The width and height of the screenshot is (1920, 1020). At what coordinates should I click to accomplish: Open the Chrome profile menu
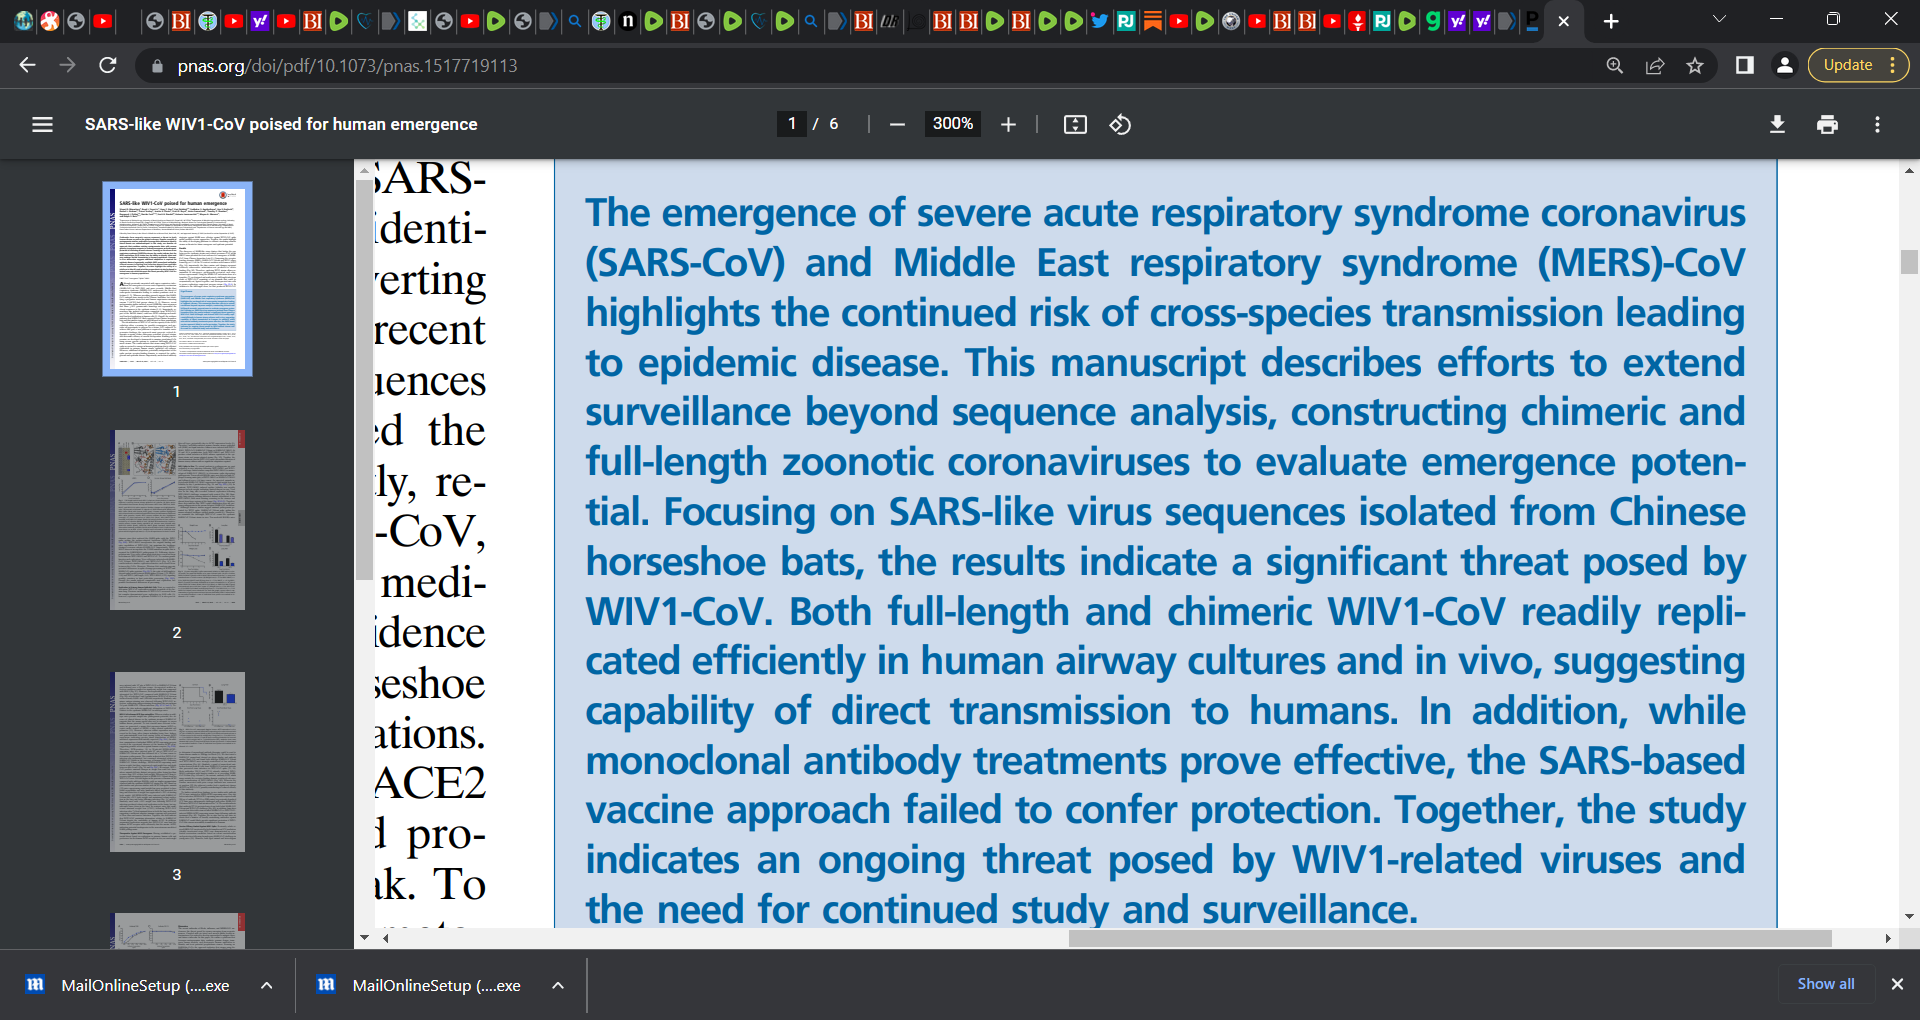click(1784, 65)
